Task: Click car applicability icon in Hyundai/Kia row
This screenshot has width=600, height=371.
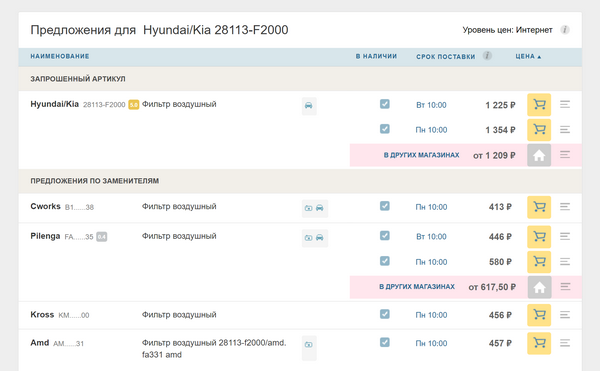Action: (309, 106)
